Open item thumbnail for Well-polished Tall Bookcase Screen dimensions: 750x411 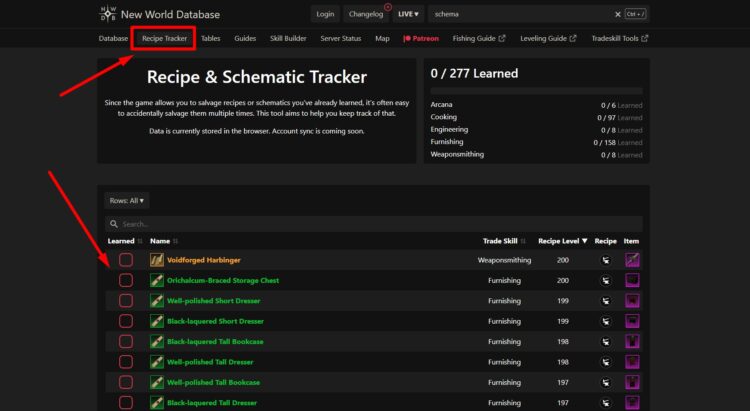click(632, 382)
